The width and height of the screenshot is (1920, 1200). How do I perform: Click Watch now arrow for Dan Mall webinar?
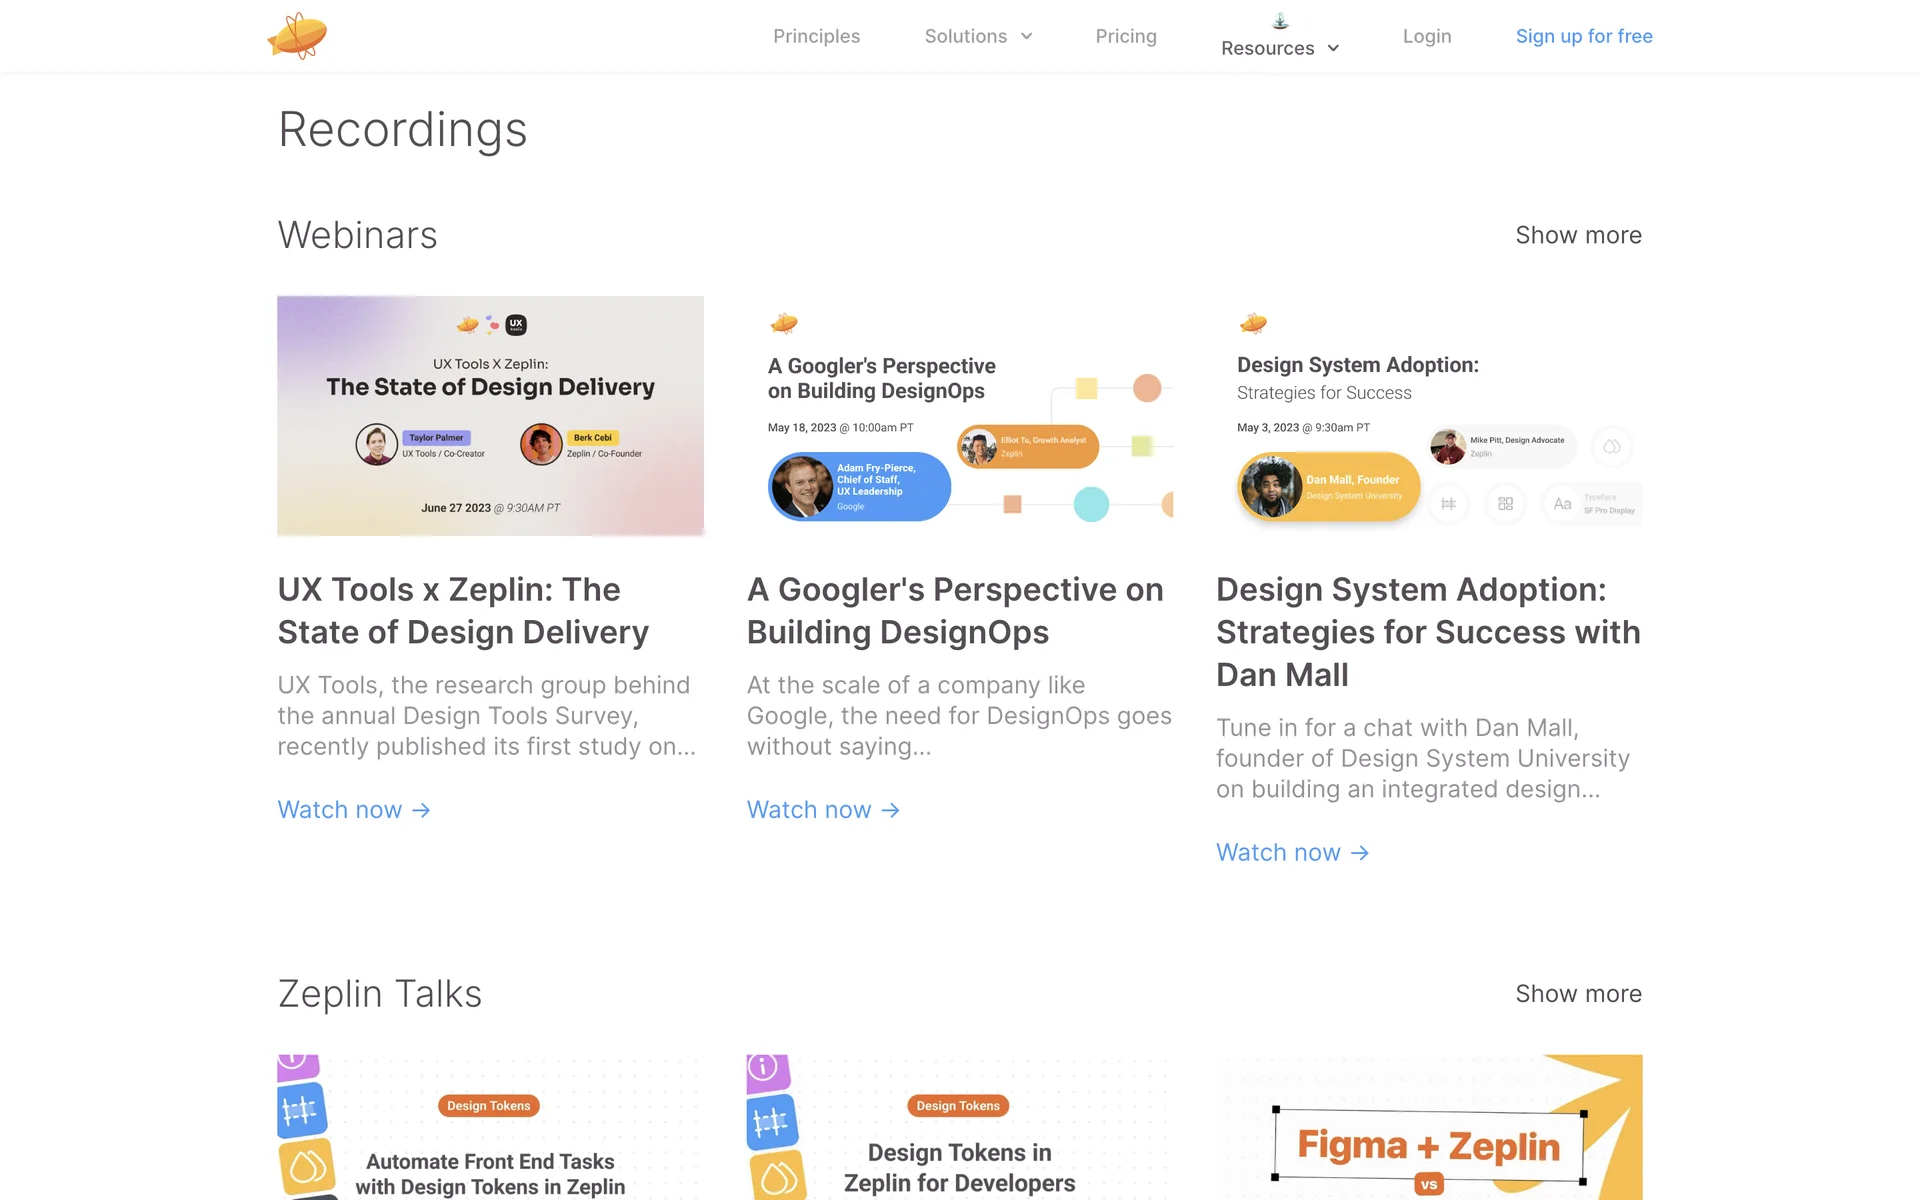(1359, 853)
